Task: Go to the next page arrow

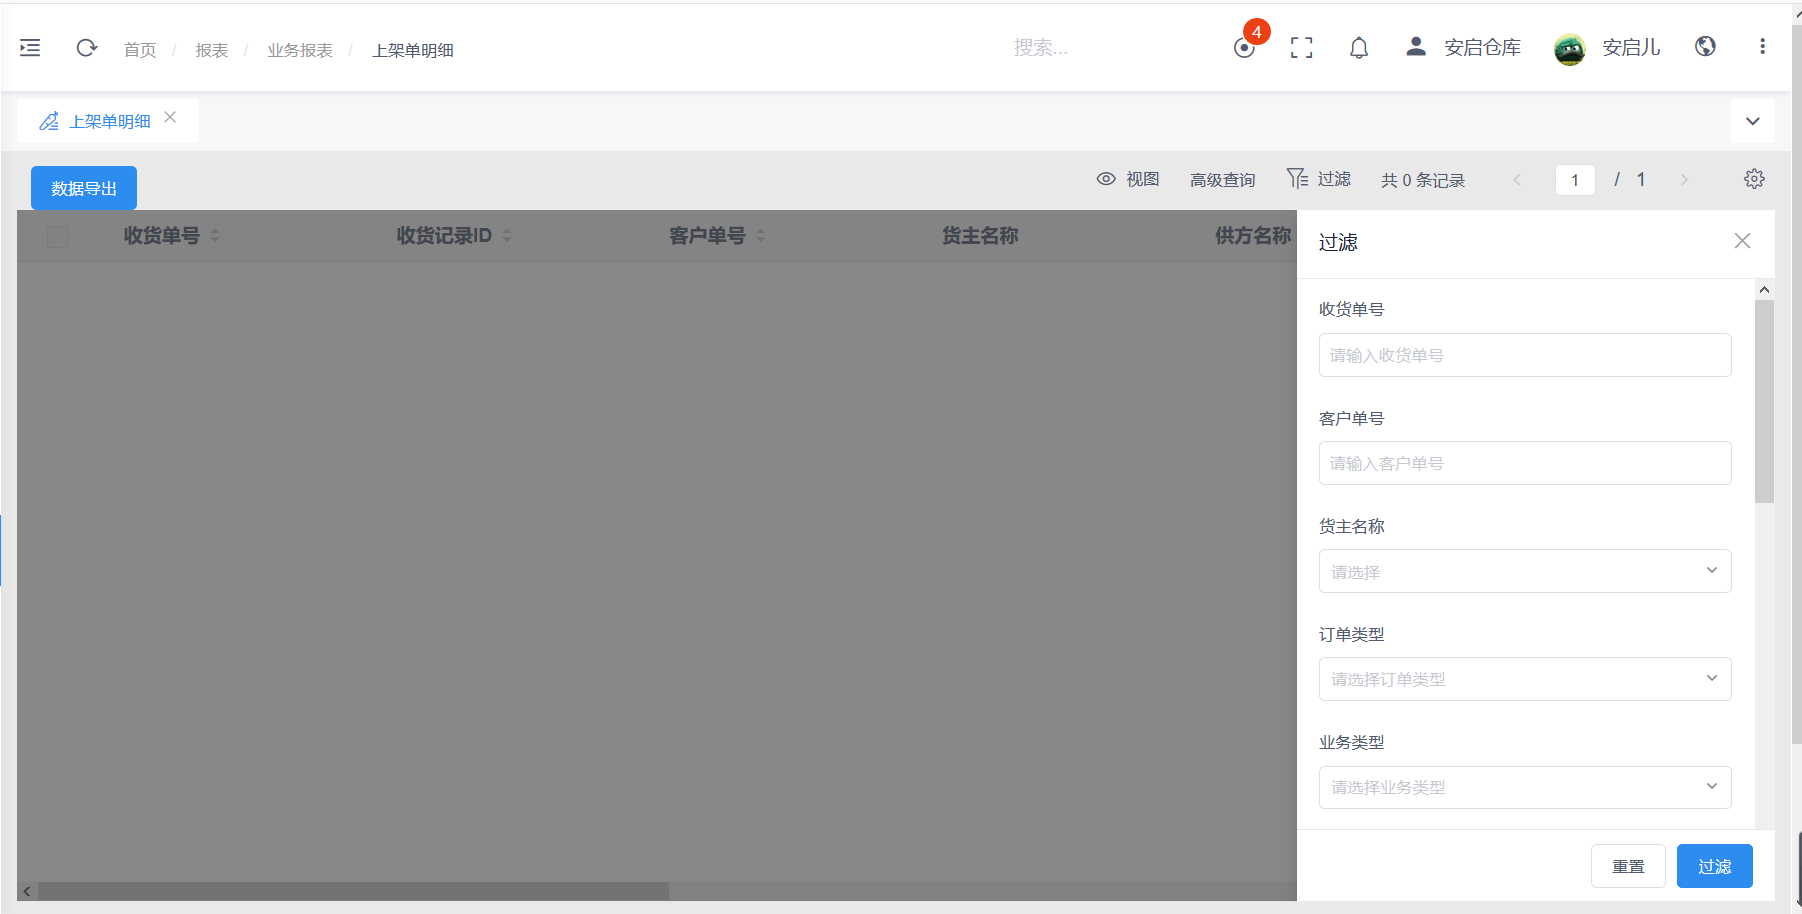Action: pyautogui.click(x=1684, y=180)
